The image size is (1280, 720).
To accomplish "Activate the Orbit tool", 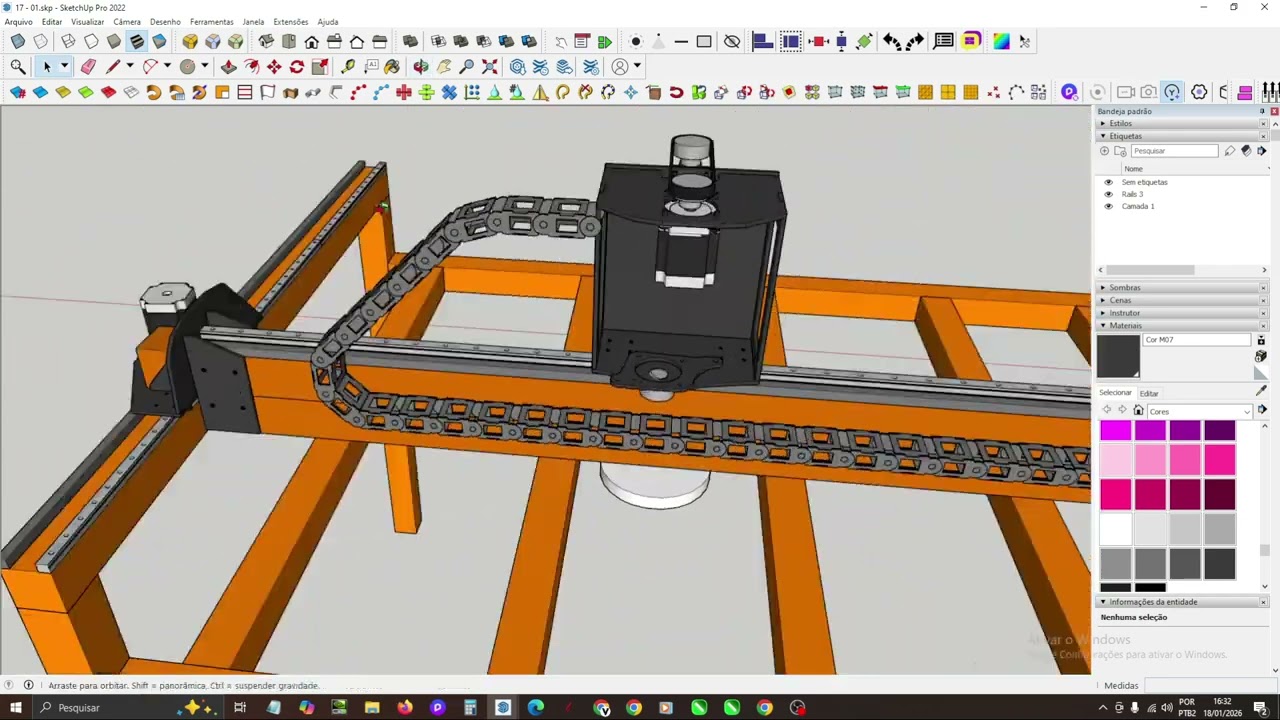I will pyautogui.click(x=421, y=67).
